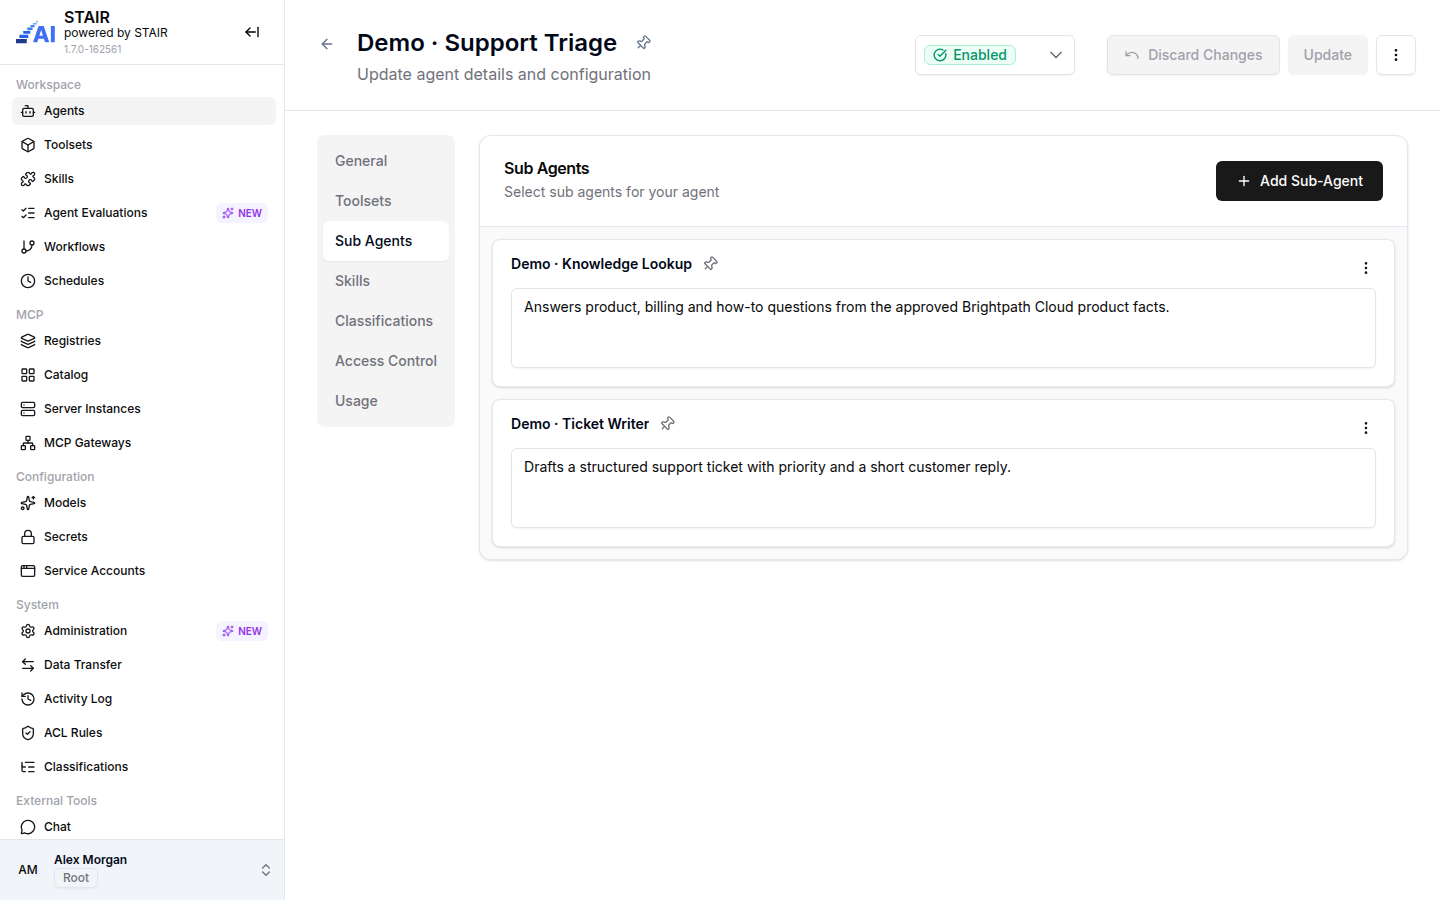Click the Agents robot icon
The image size is (1440, 900).
tap(28, 111)
